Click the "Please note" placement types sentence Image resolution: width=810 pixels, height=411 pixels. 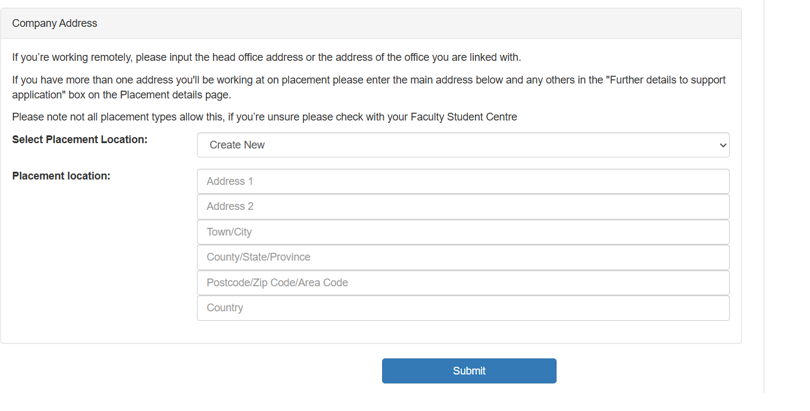[264, 117]
